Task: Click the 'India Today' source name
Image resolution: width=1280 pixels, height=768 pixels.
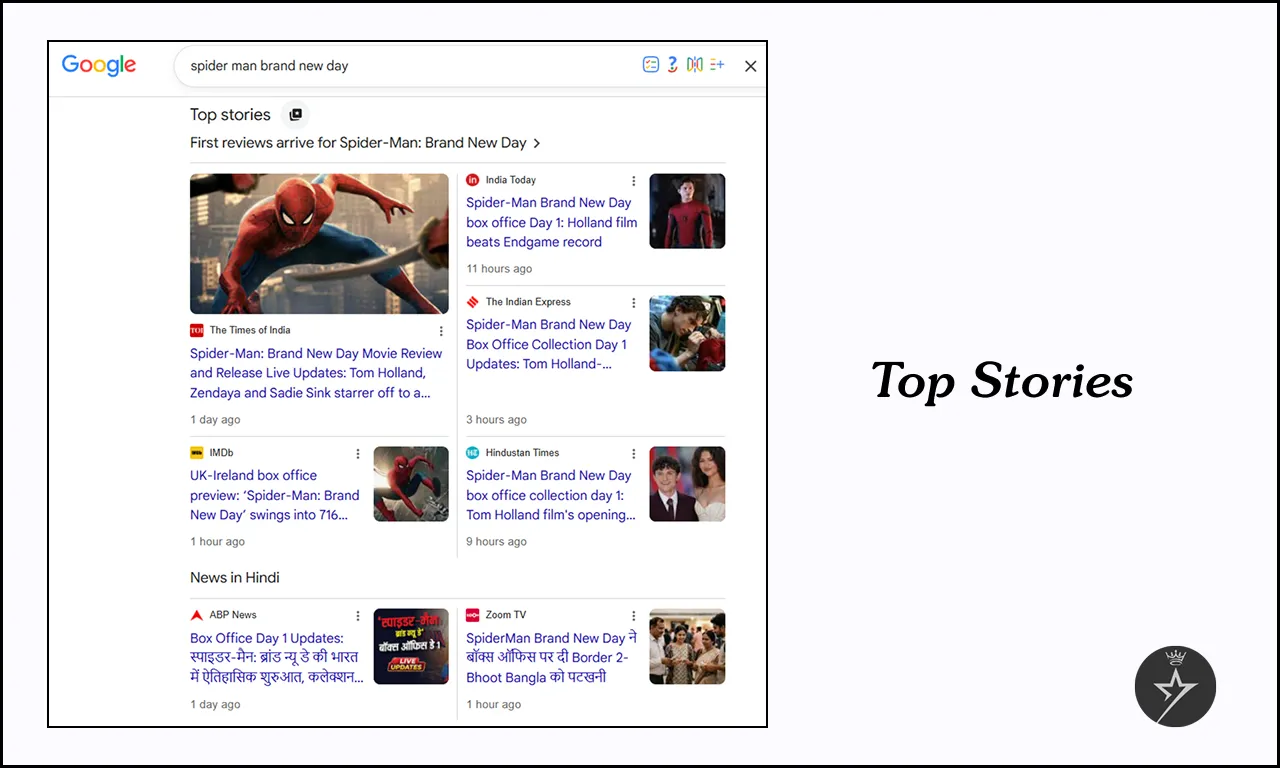Action: tap(511, 180)
